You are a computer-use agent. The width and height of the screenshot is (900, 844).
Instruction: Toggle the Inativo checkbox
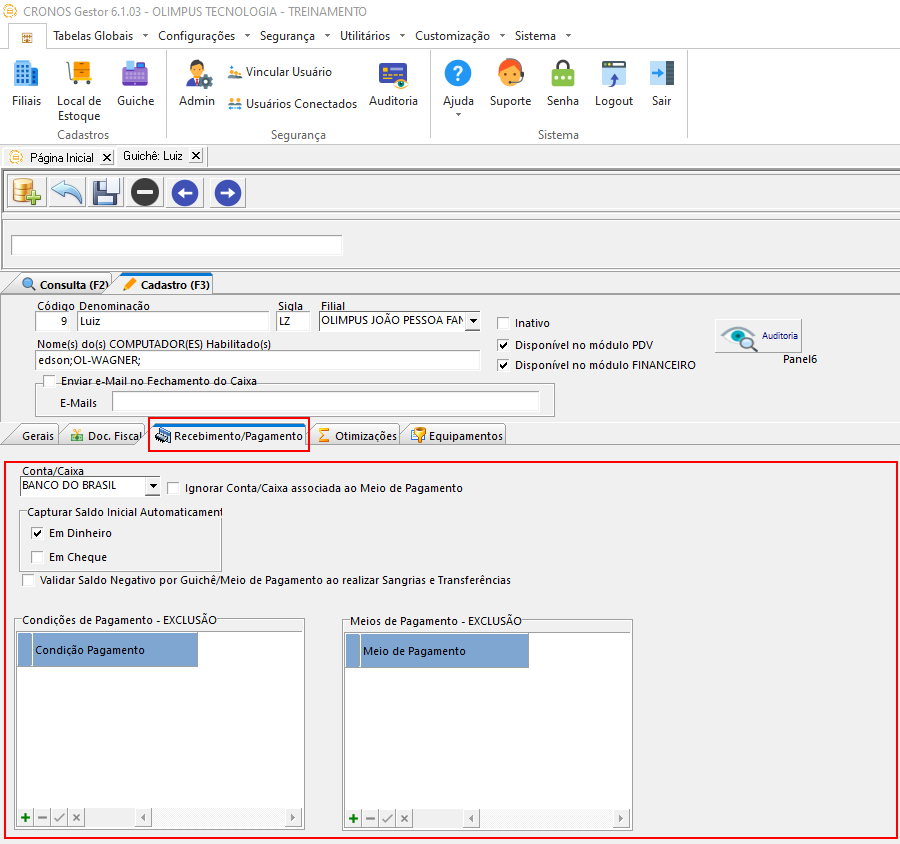[x=503, y=323]
